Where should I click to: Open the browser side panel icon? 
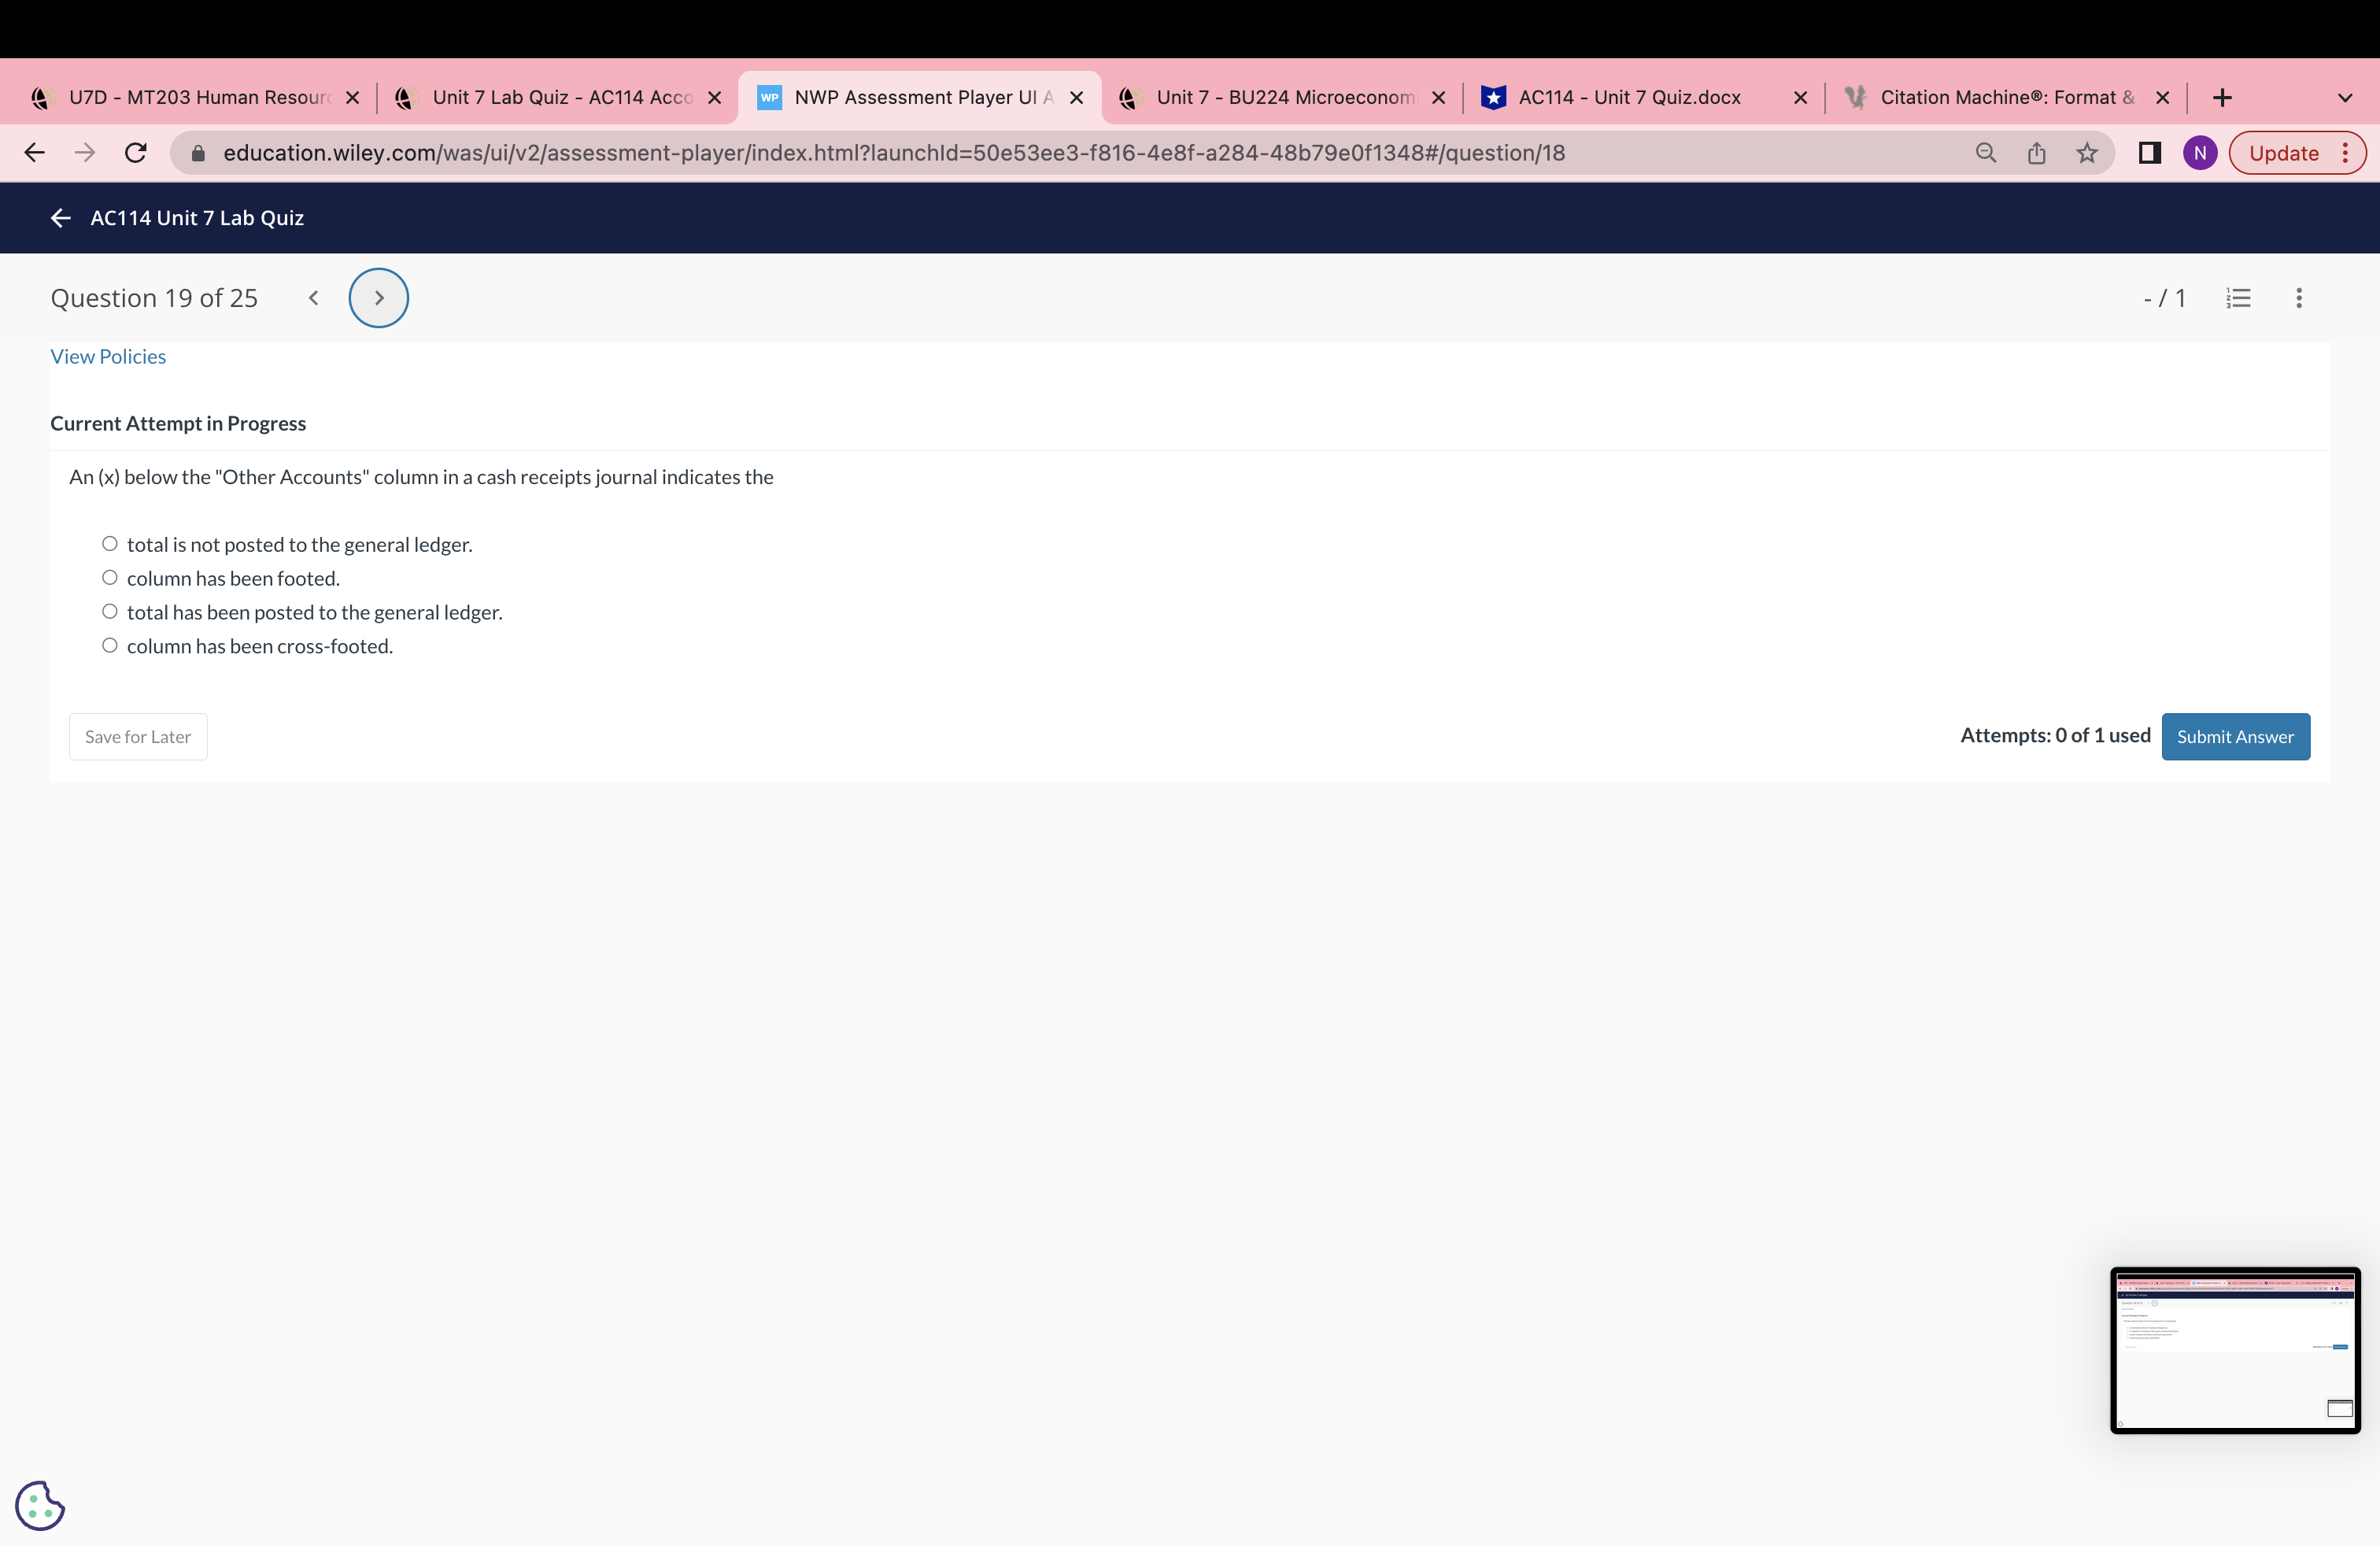tap(2149, 153)
